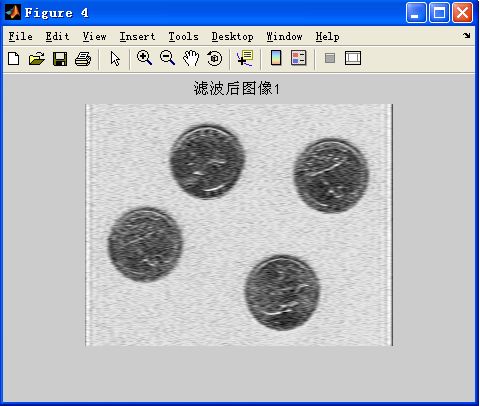This screenshot has height=406, width=480.
Task: Insert a colorbar from the toolbar
Action: pos(276,58)
